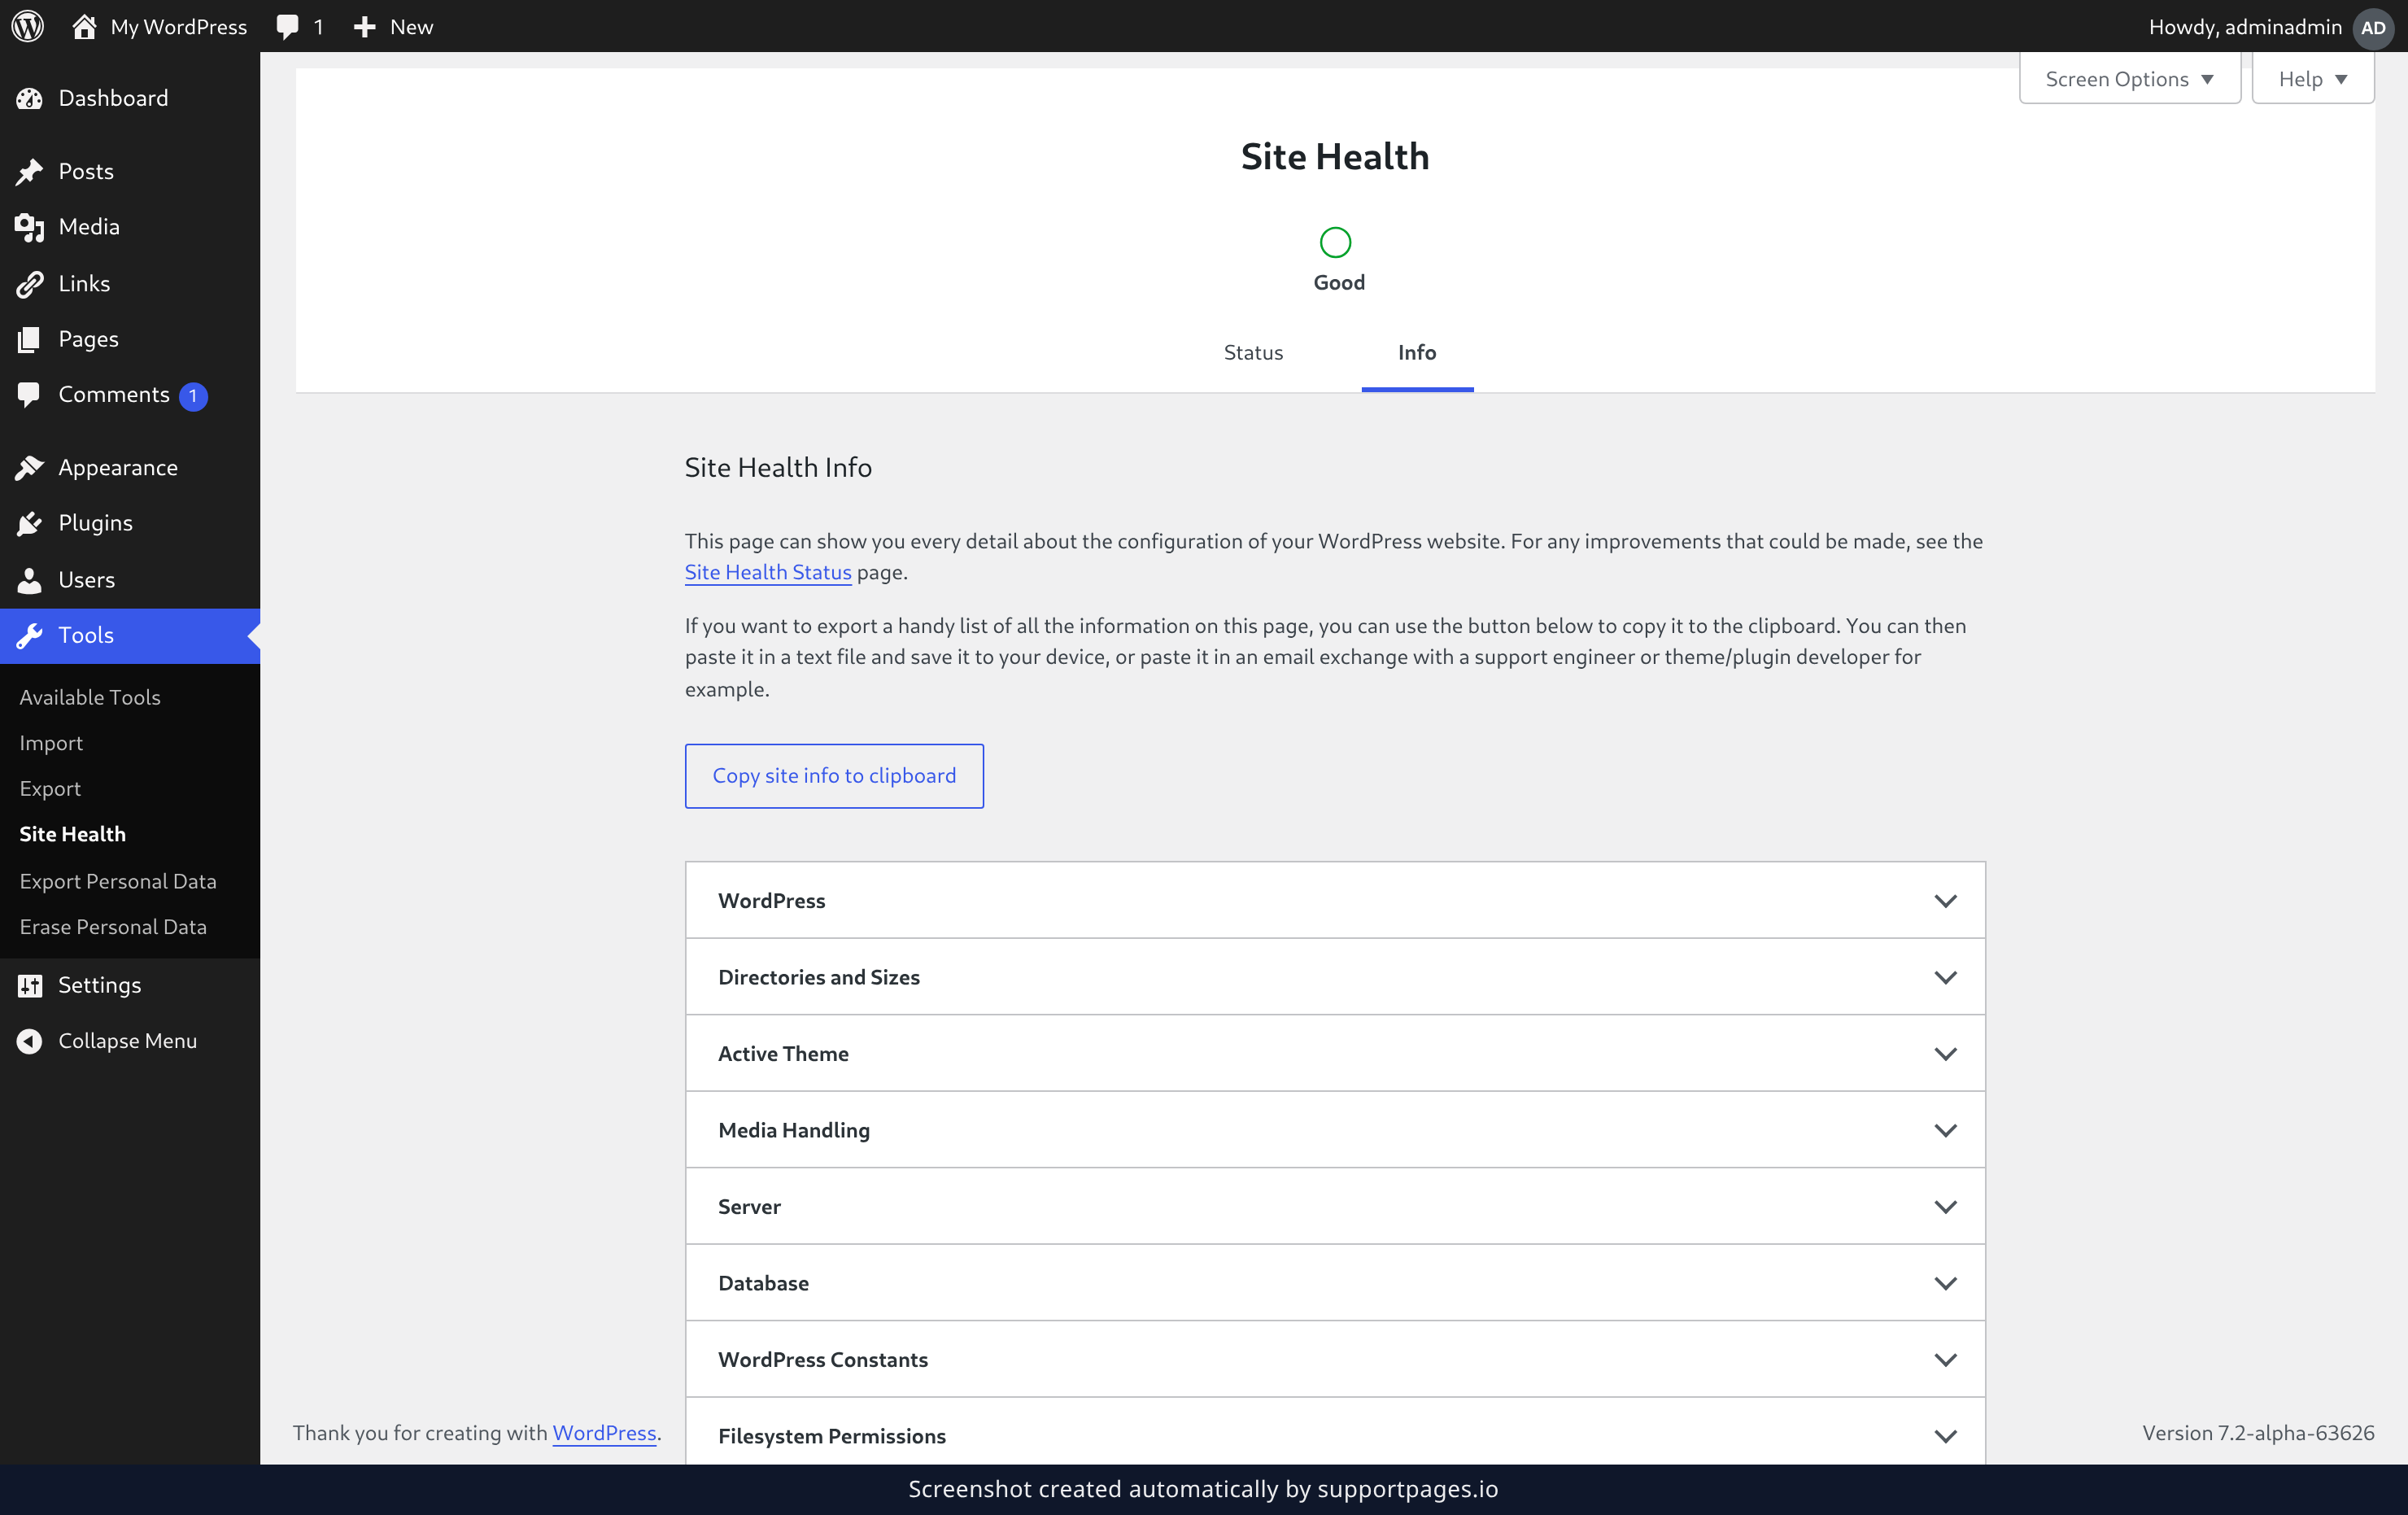This screenshot has height=1515, width=2408.
Task: Click the Collapse Menu arrow icon
Action: click(x=30, y=1040)
